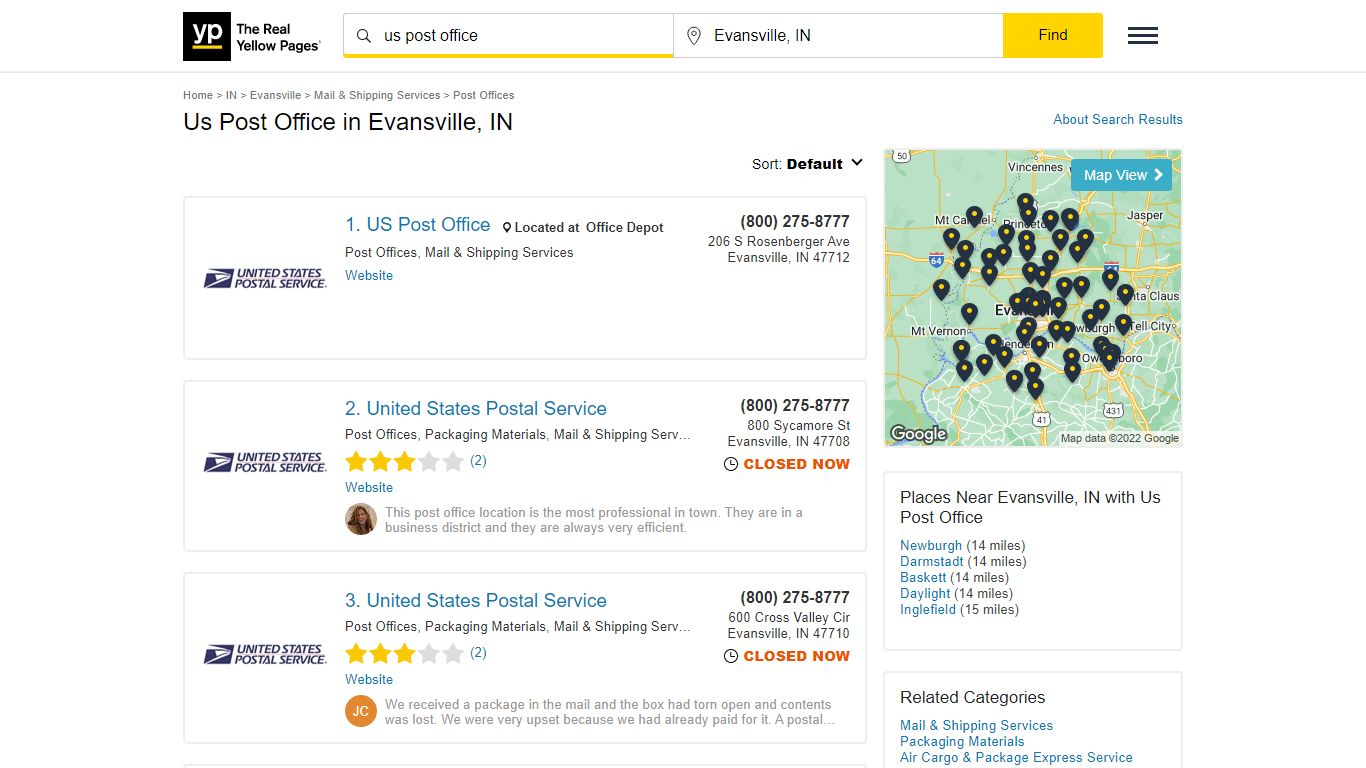The image size is (1366, 768).
Task: Click the Google logo on the map
Action: tap(918, 433)
